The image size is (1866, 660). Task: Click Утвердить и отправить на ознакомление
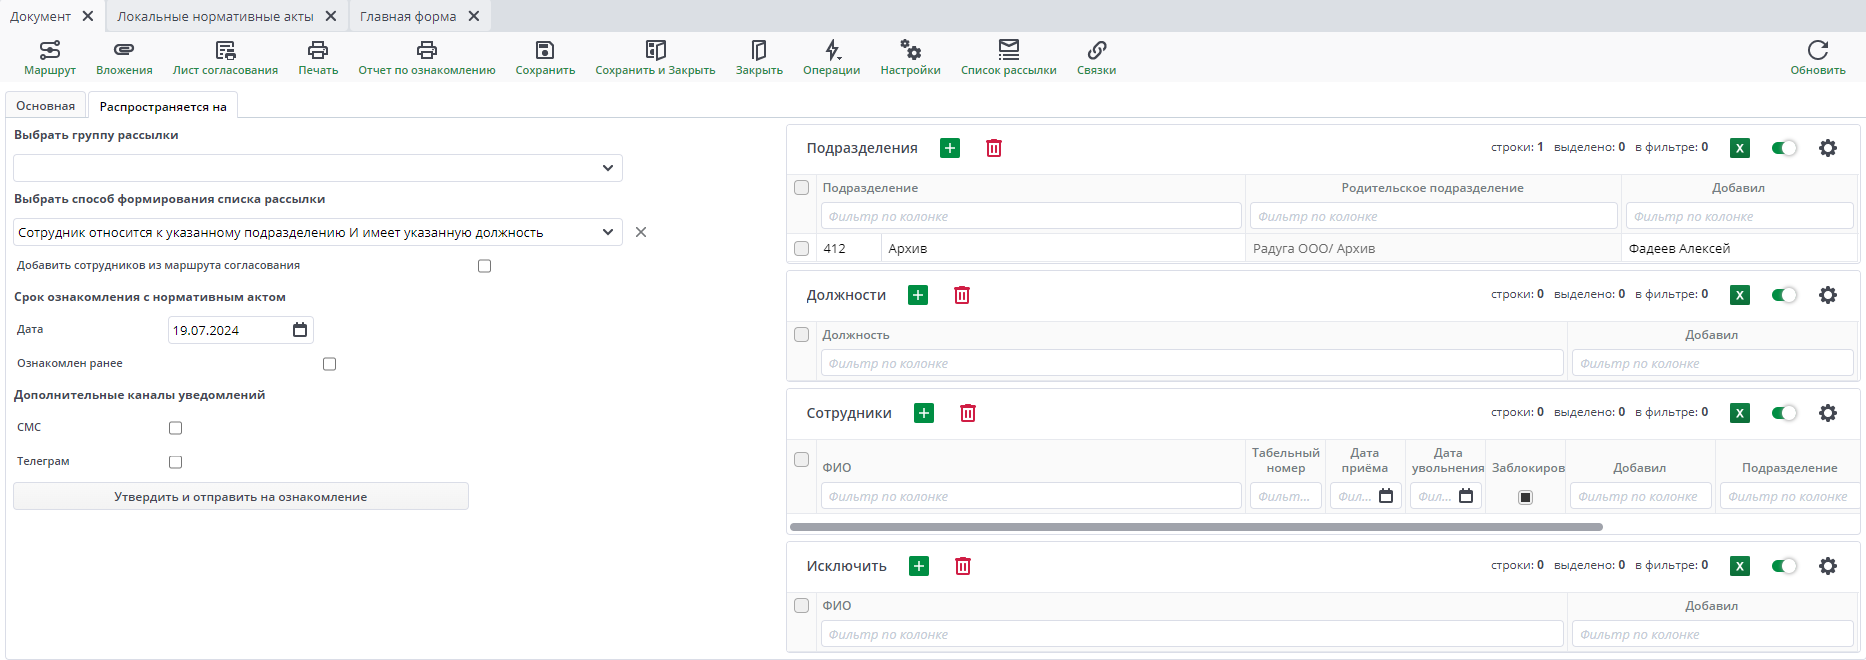tap(241, 497)
